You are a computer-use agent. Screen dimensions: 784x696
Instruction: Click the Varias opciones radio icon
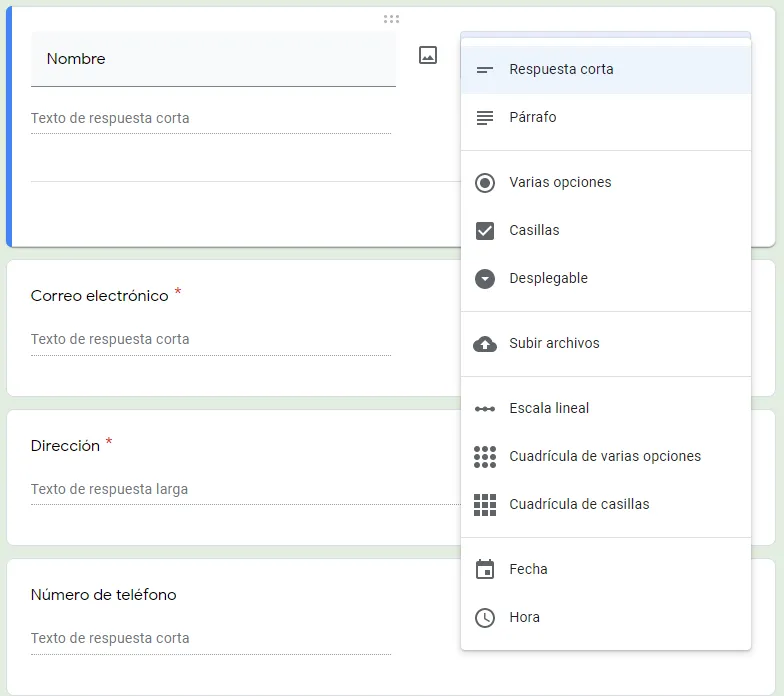click(484, 183)
